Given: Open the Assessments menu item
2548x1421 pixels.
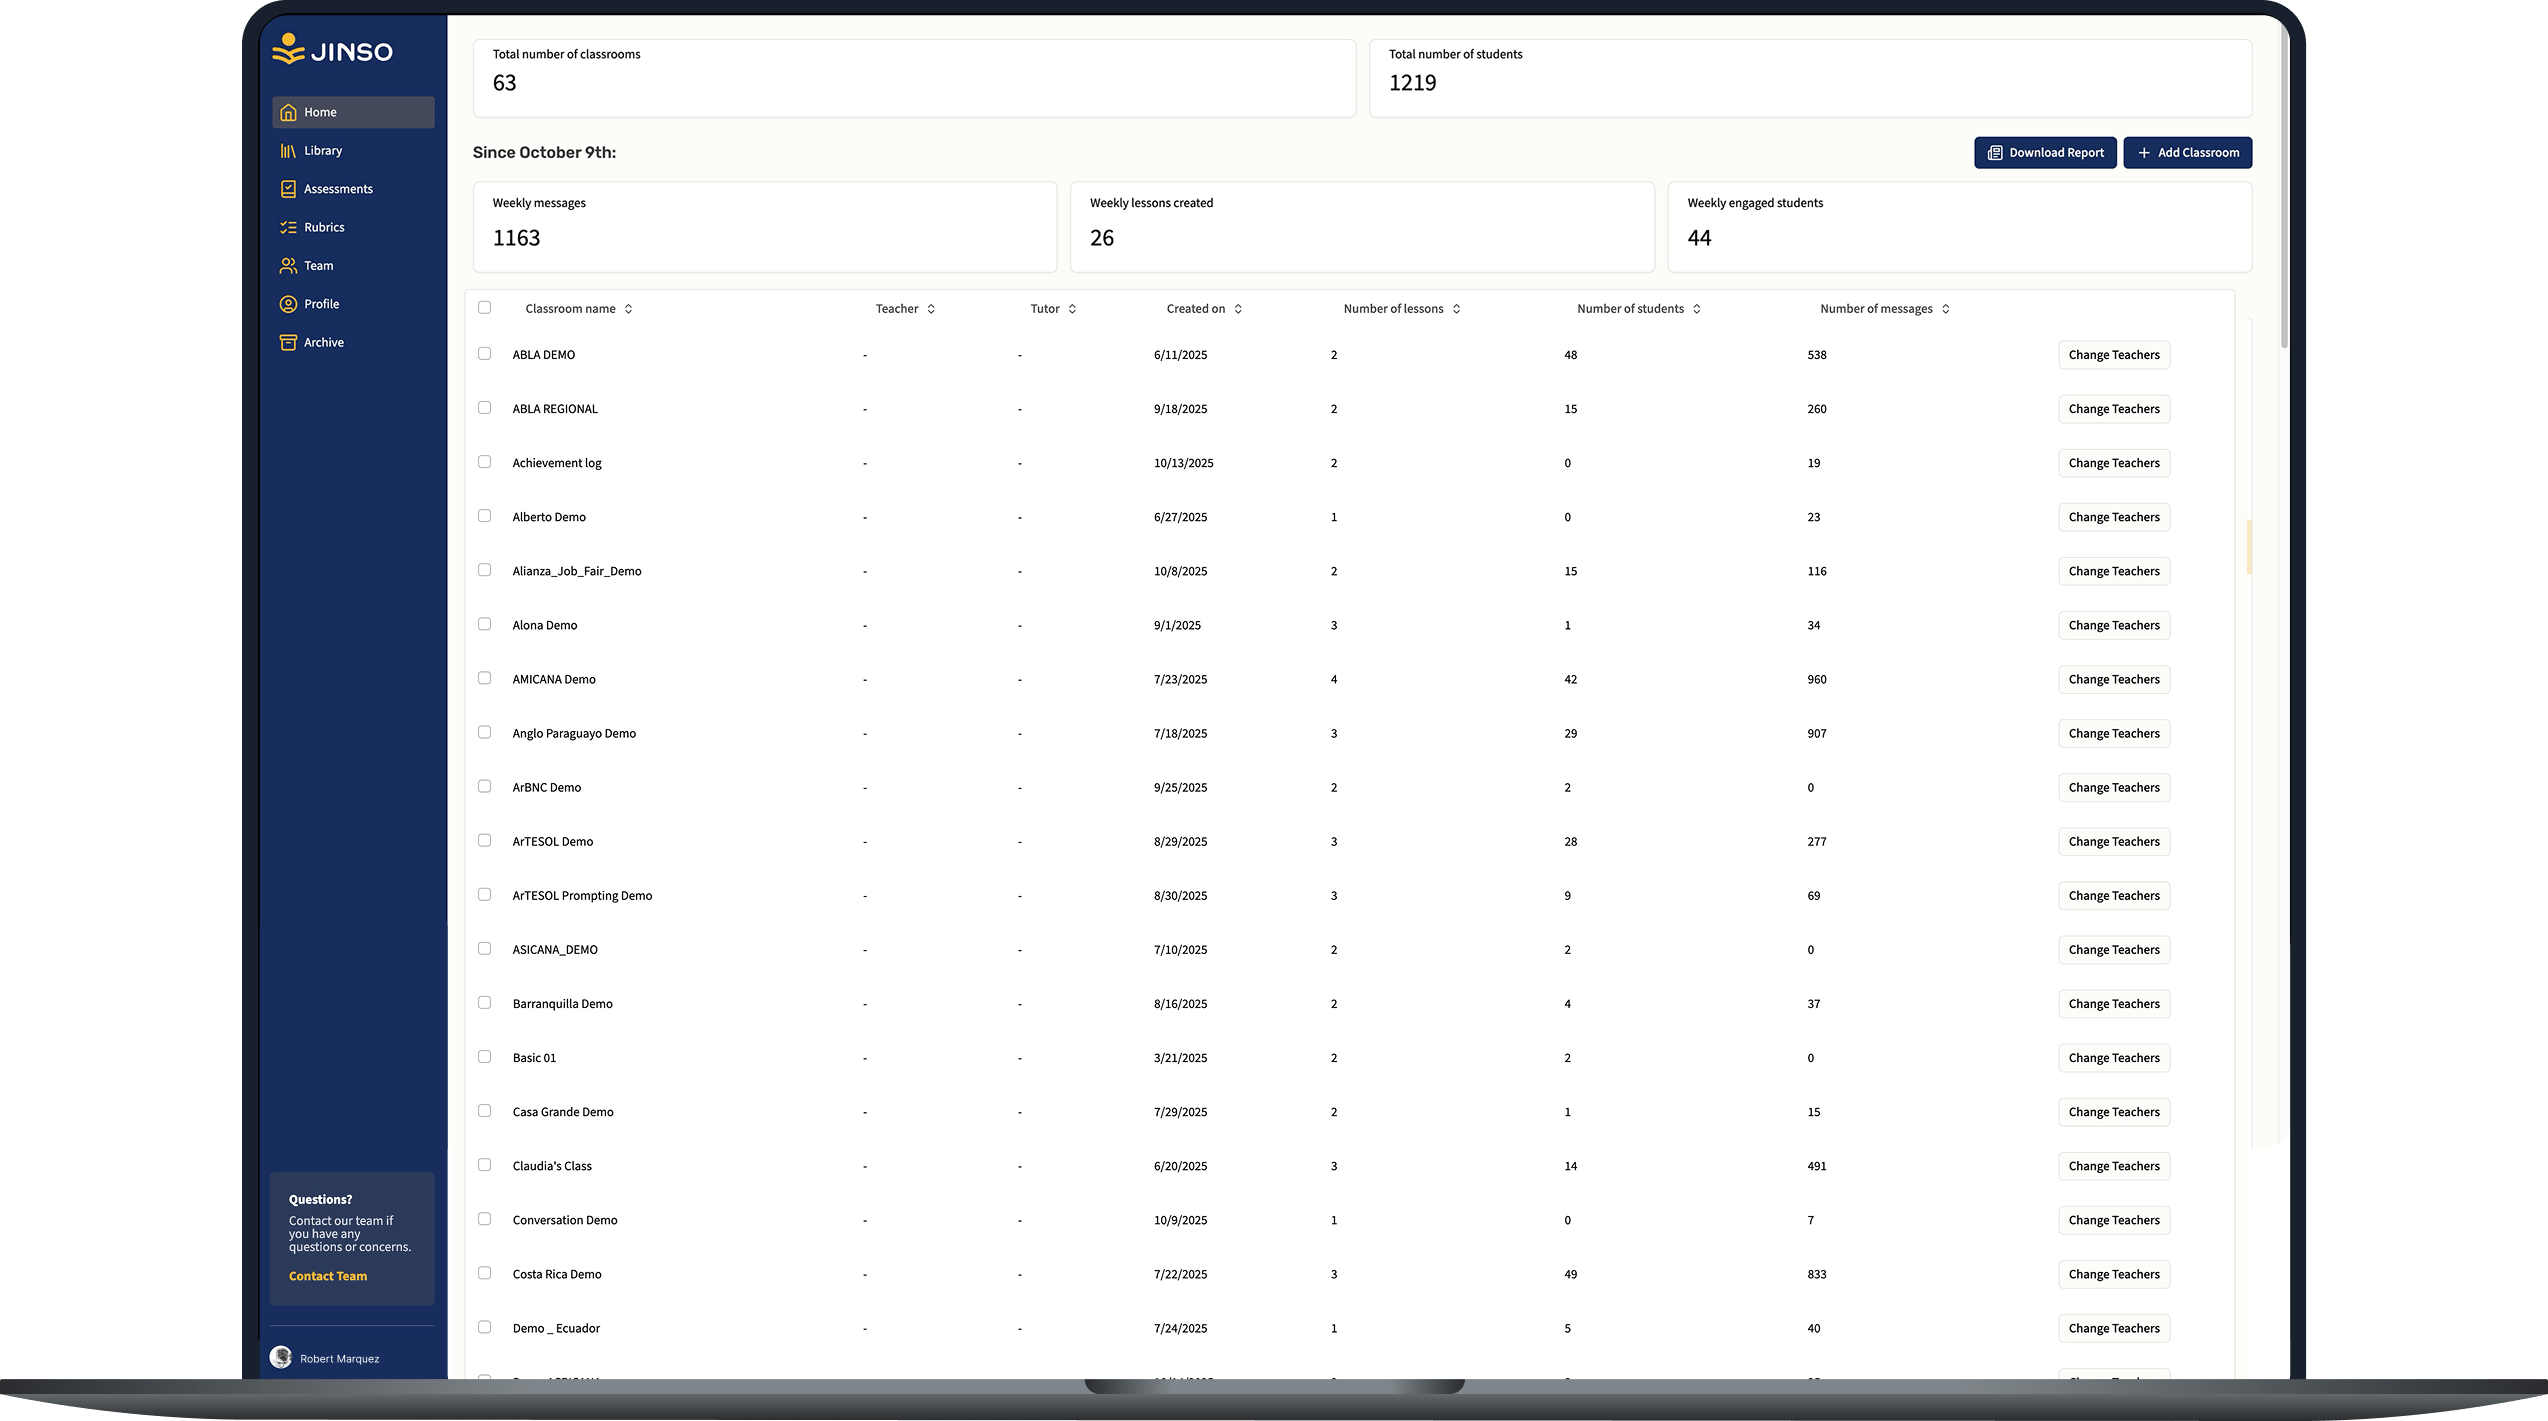Looking at the screenshot, I should [338, 189].
